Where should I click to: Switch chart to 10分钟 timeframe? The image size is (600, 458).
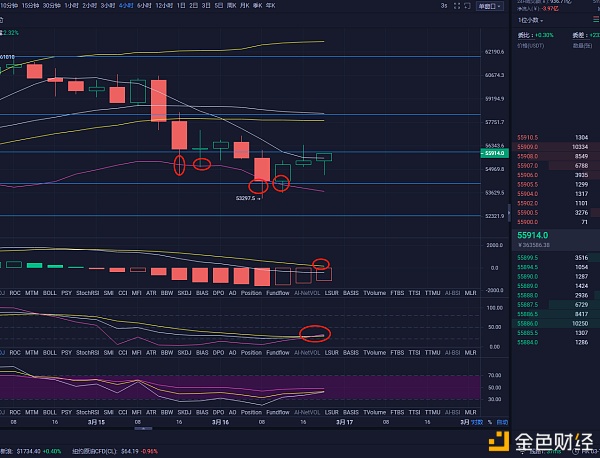click(9, 6)
